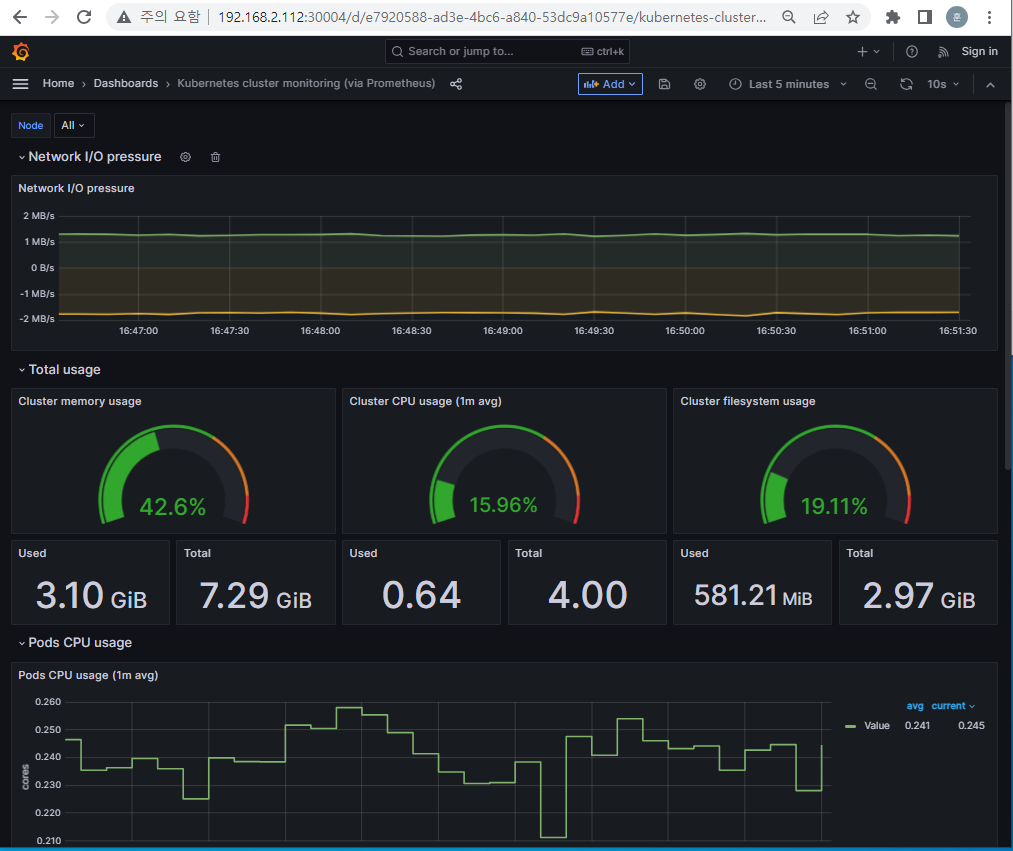Click filesystem Total value 2.97 GiB
The image size is (1013, 851).
coord(919,595)
